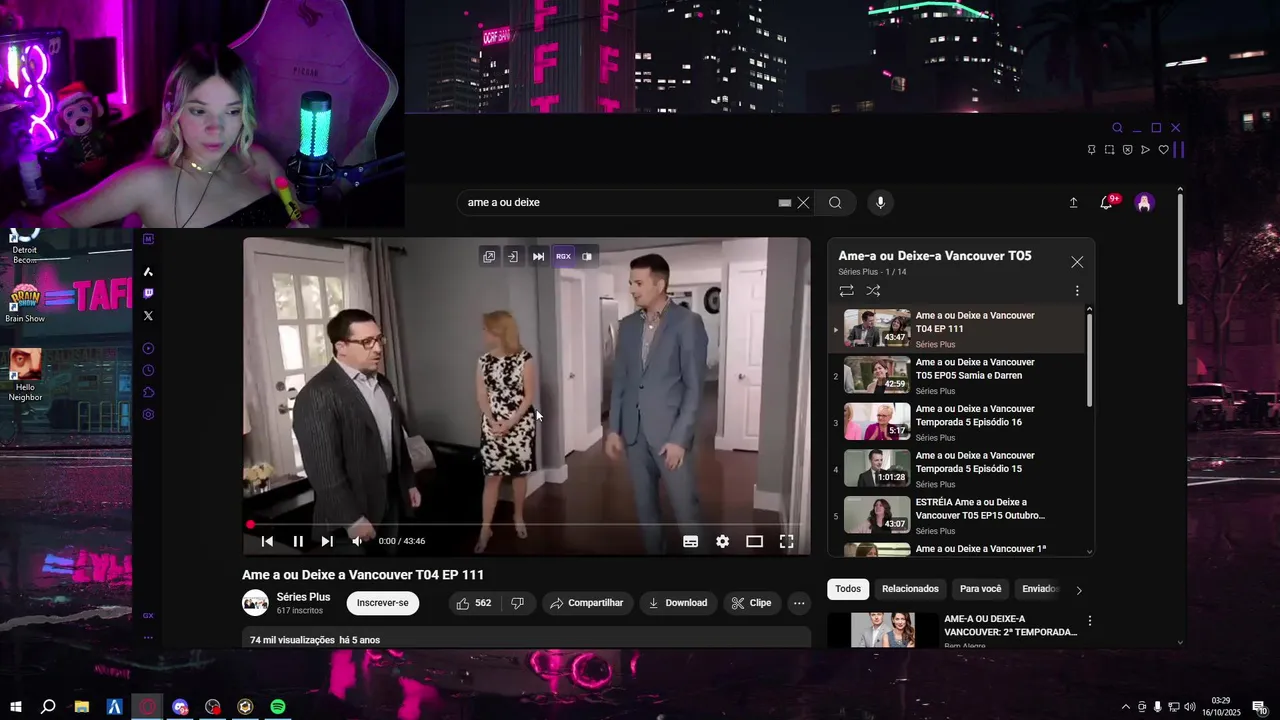
Task: Pause the video
Action: click(x=298, y=541)
